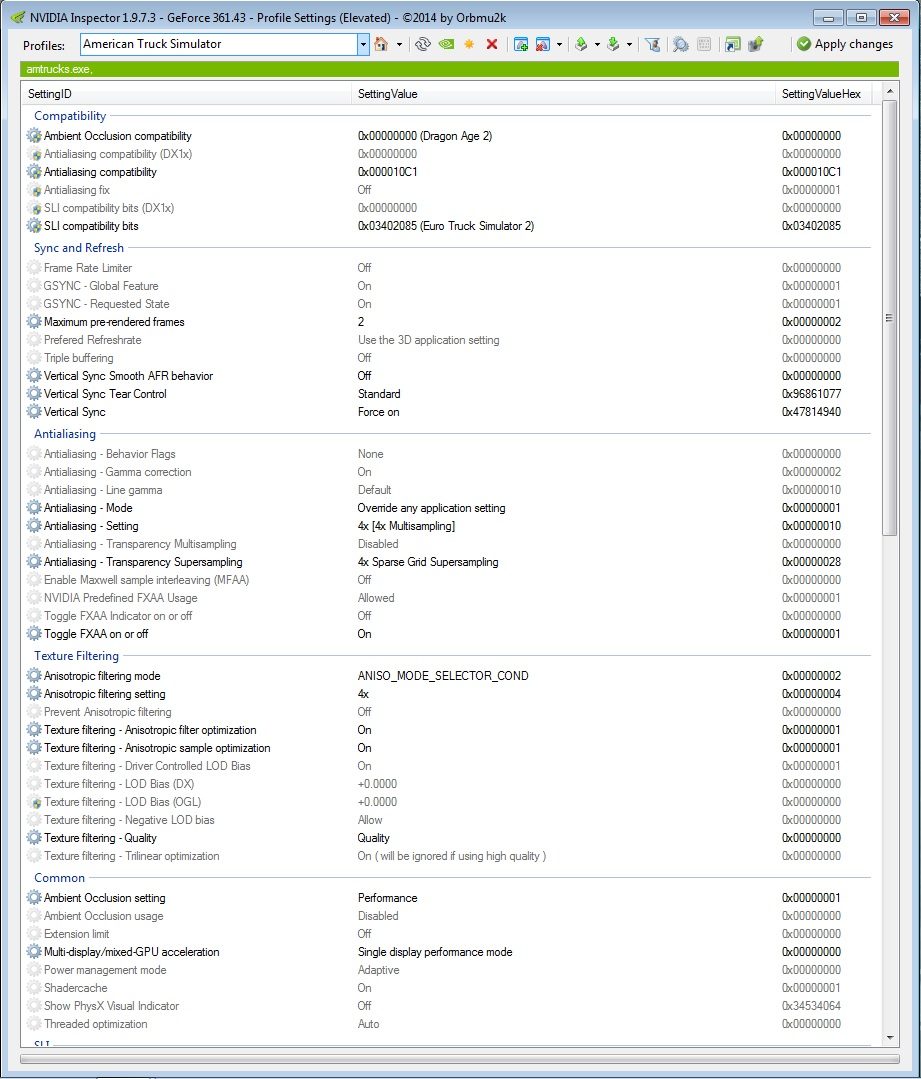Open the dropdown arrow beside the home icon
The height and width of the screenshot is (1079, 921).
click(x=399, y=45)
